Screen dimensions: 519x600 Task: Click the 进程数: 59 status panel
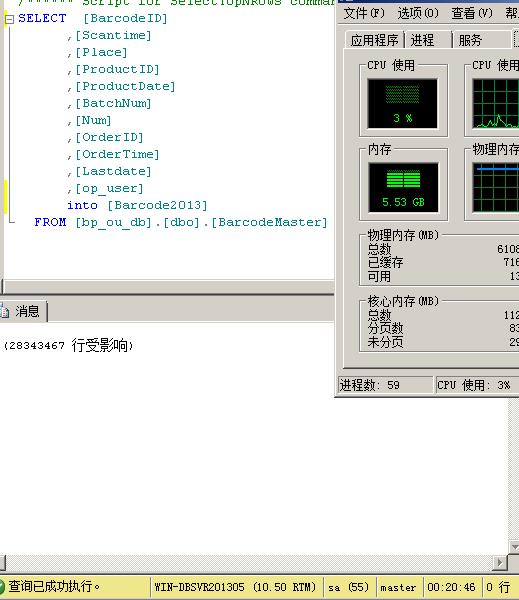point(385,385)
